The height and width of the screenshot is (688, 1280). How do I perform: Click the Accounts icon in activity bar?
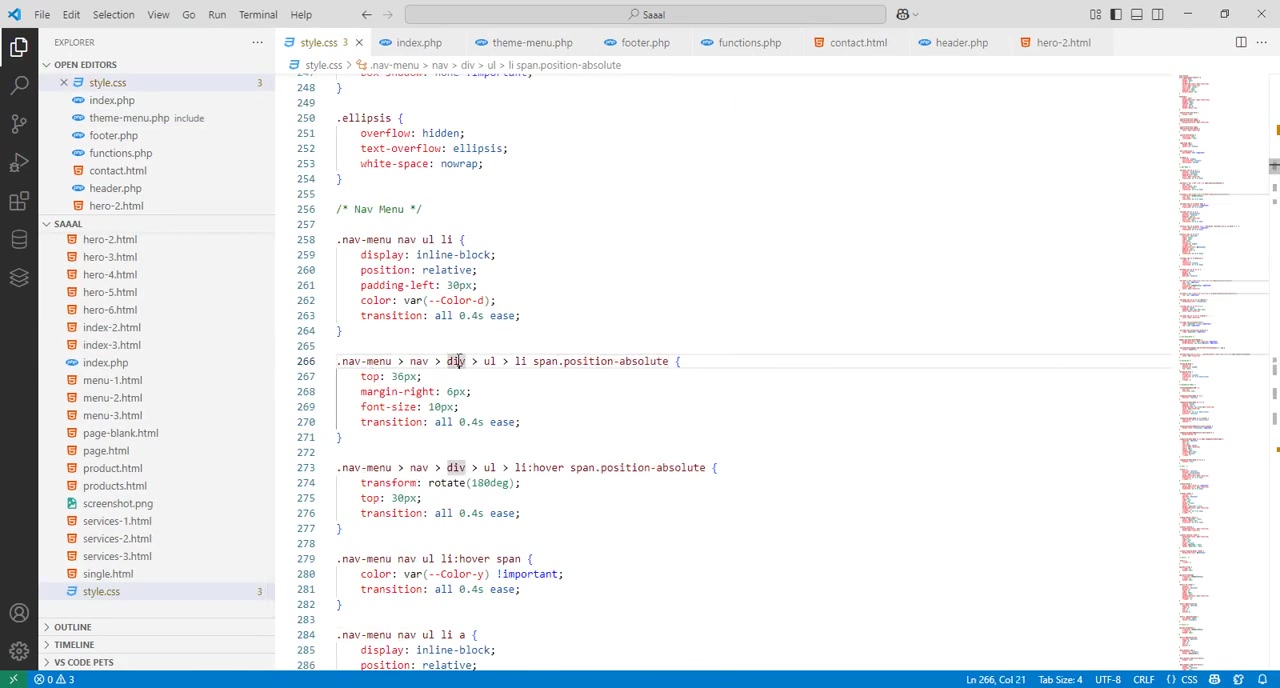click(19, 613)
